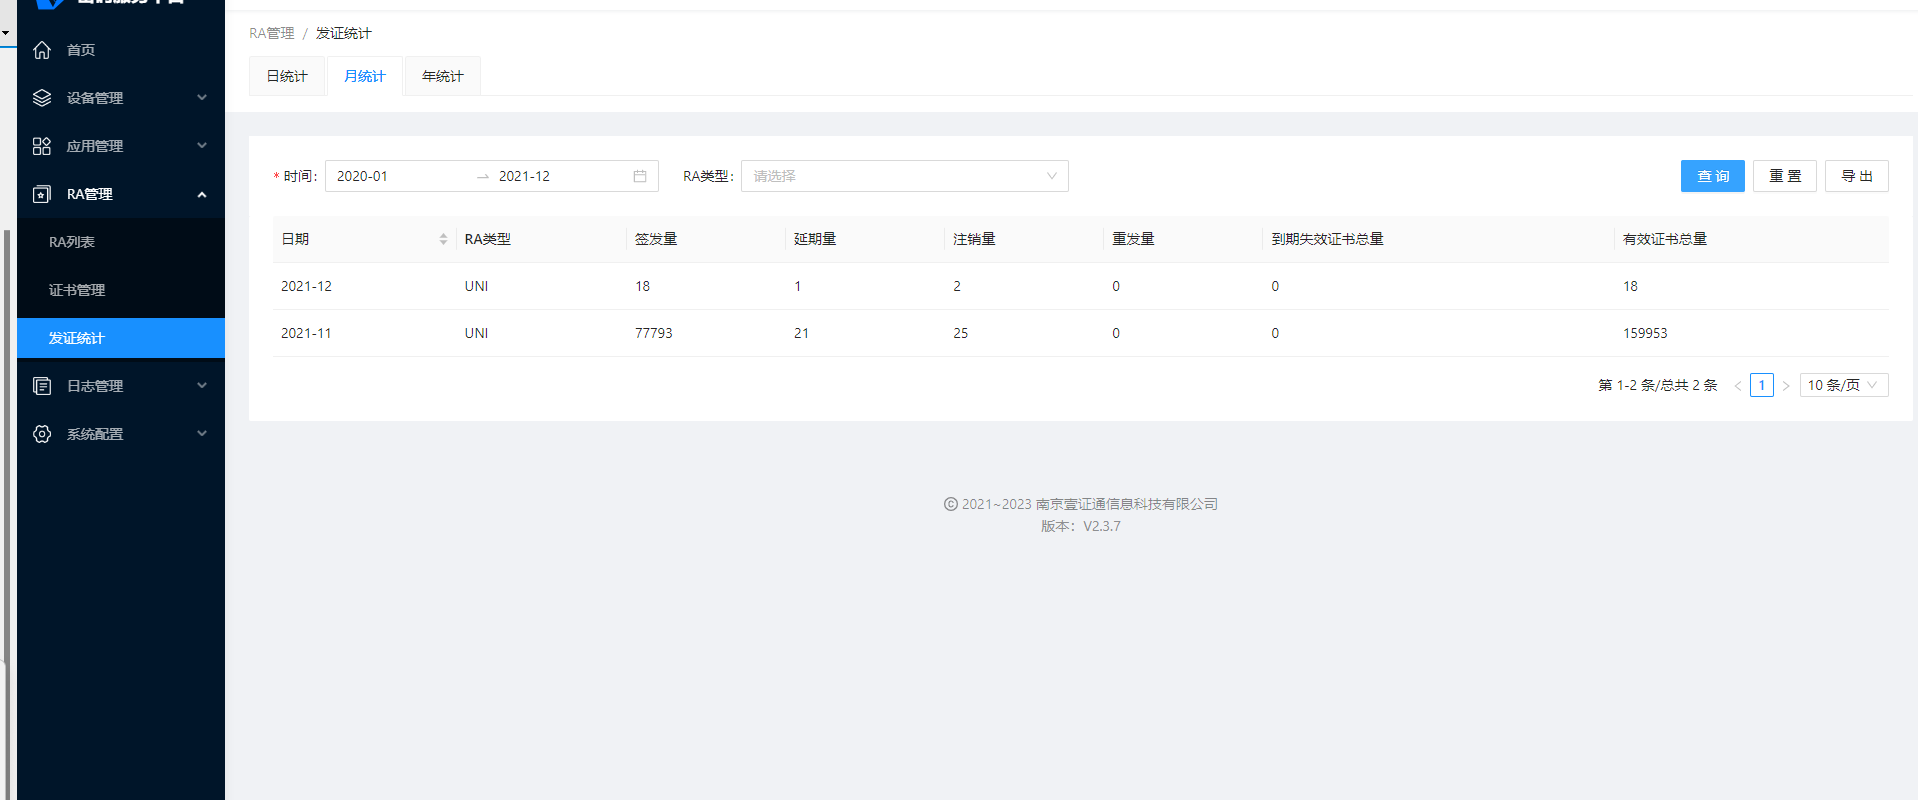1918x800 pixels.
Task: Go to previous page arrow
Action: [x=1738, y=385]
